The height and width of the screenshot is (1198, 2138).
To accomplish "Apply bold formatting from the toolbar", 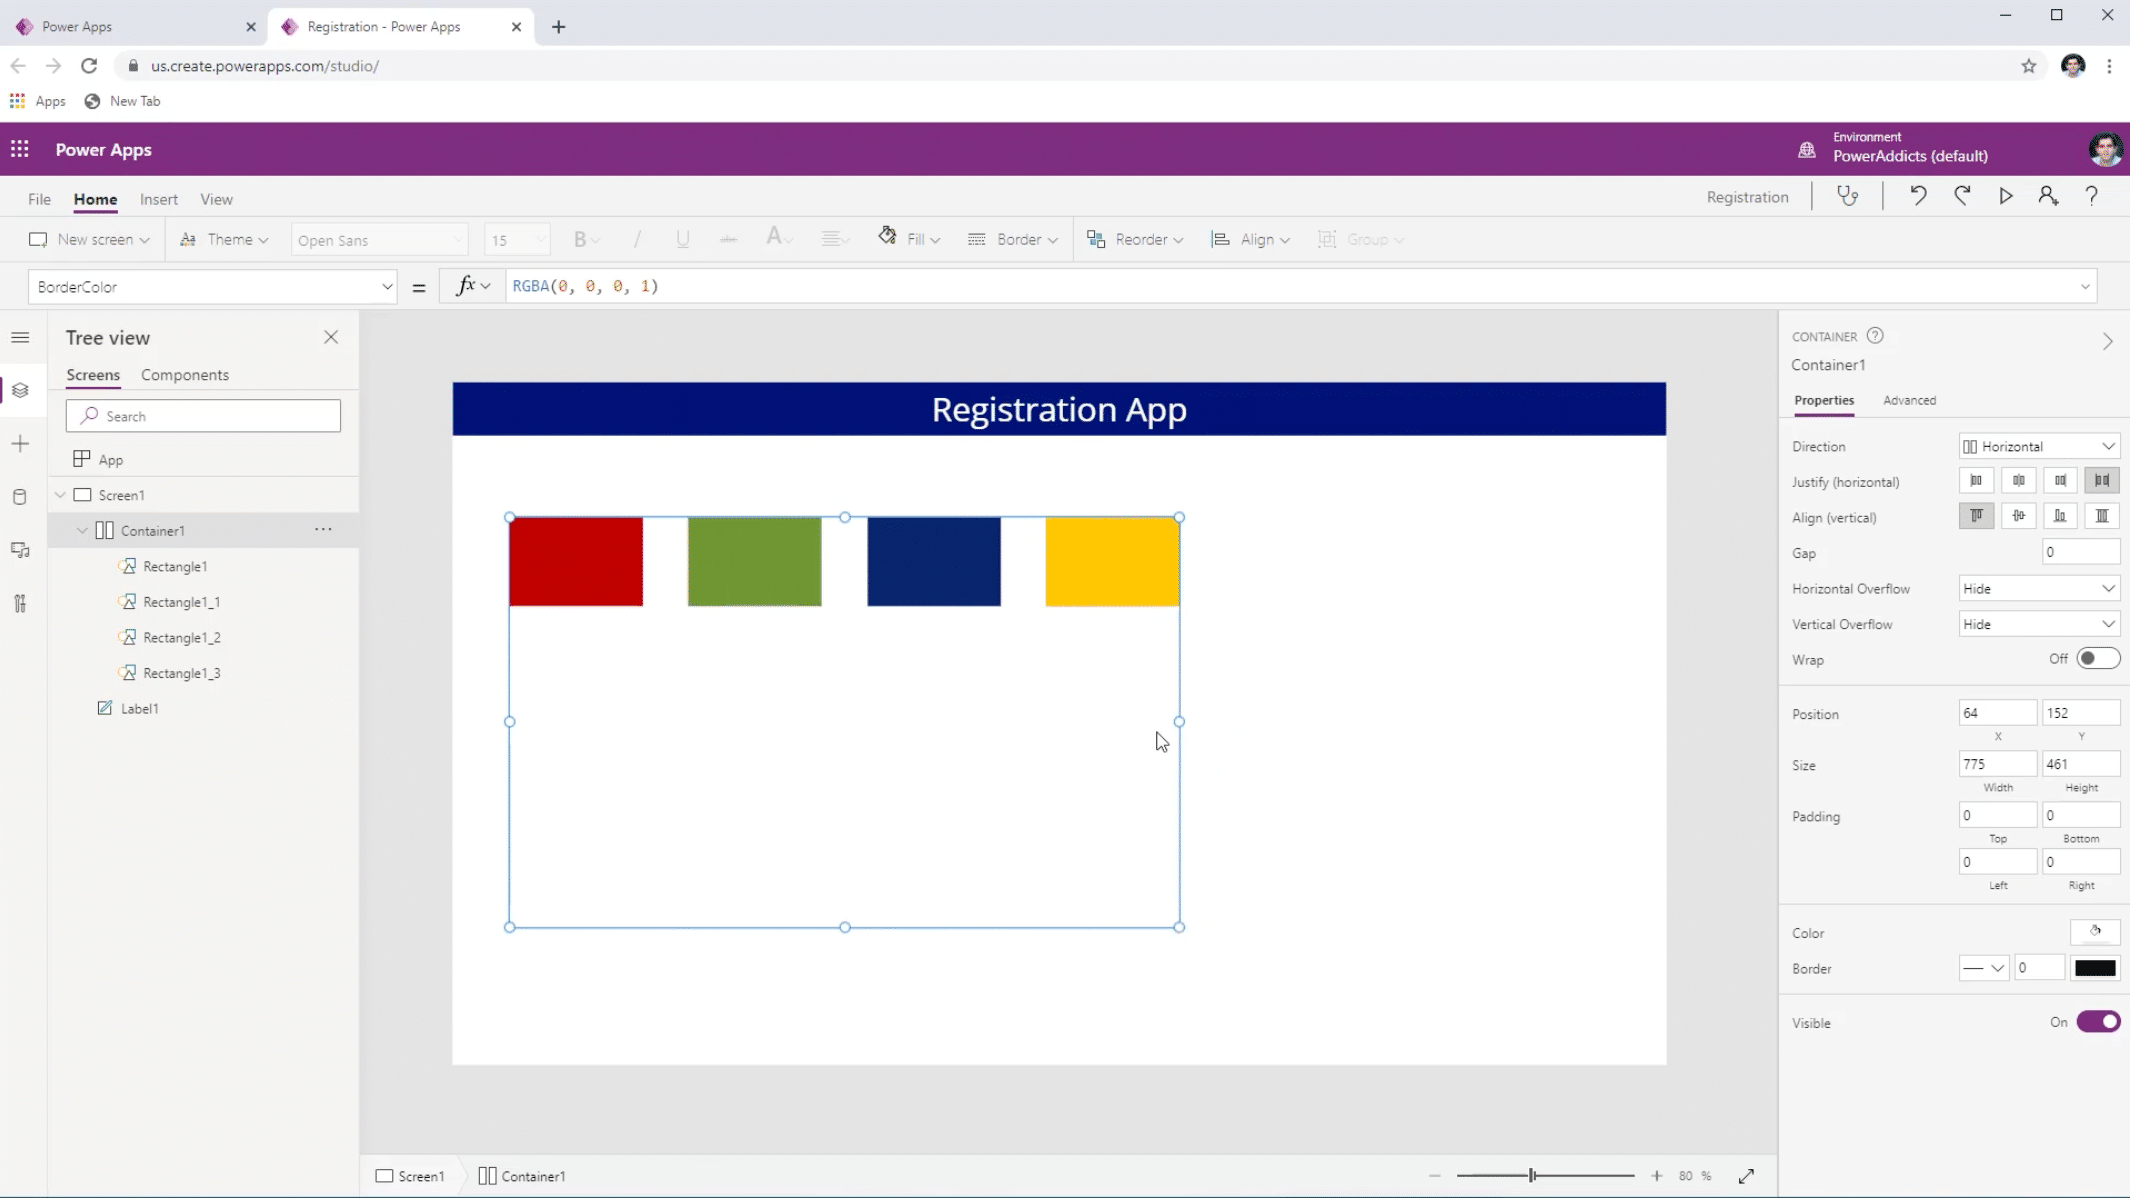I will (x=582, y=239).
